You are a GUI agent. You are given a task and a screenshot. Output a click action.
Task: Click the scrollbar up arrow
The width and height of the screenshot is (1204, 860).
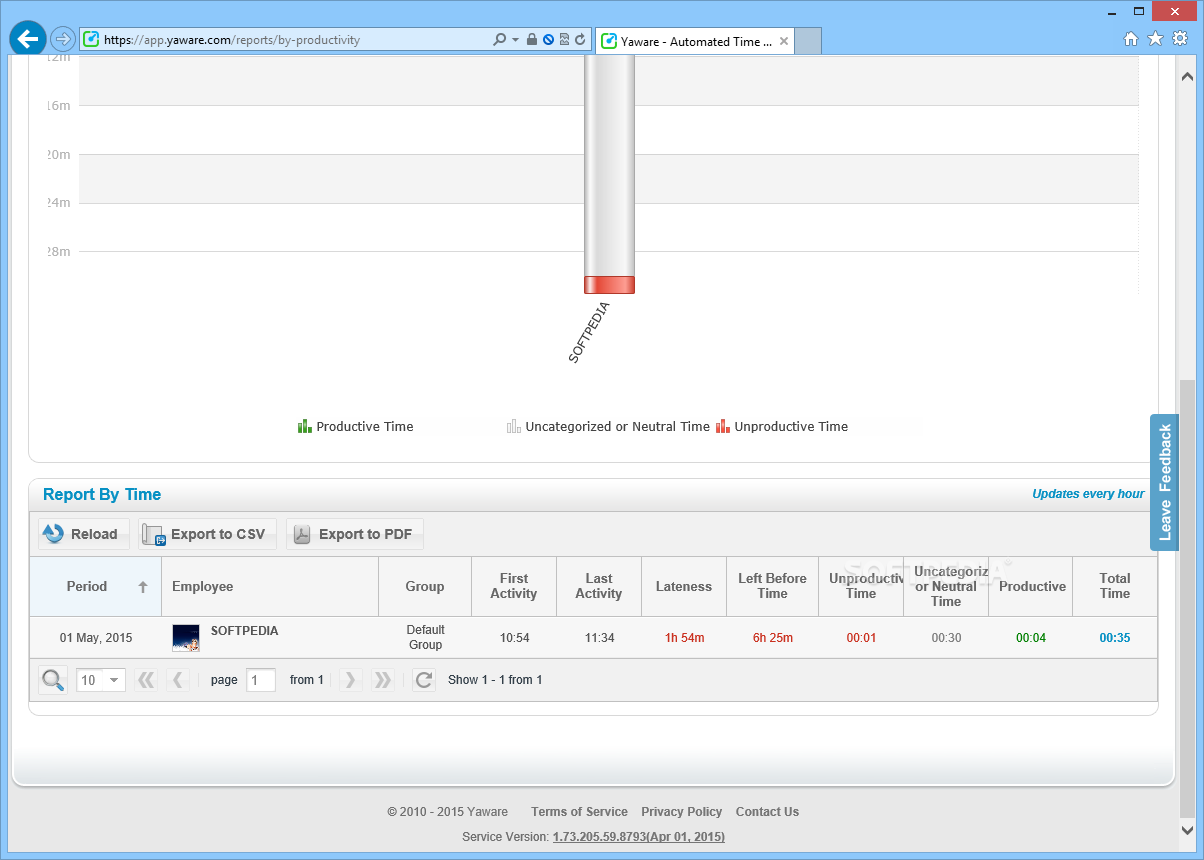point(1187,76)
